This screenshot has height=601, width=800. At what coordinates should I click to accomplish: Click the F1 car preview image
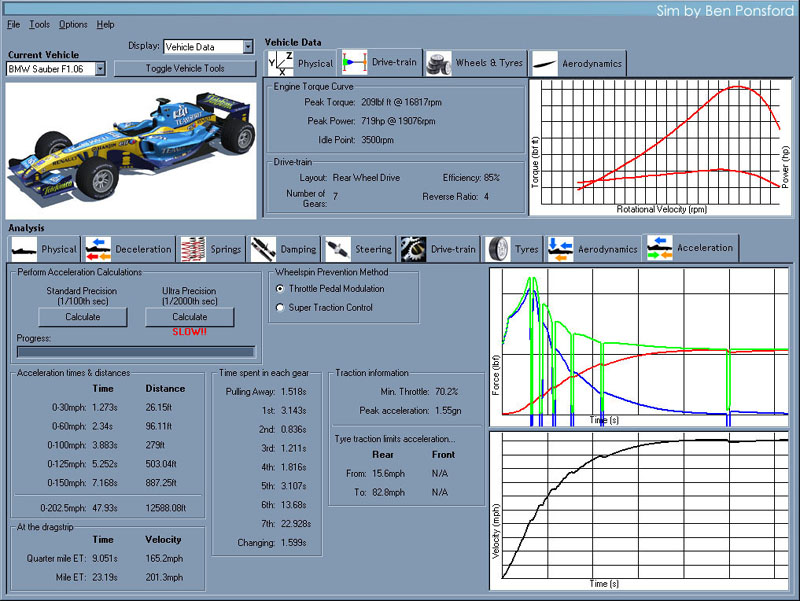[131, 151]
